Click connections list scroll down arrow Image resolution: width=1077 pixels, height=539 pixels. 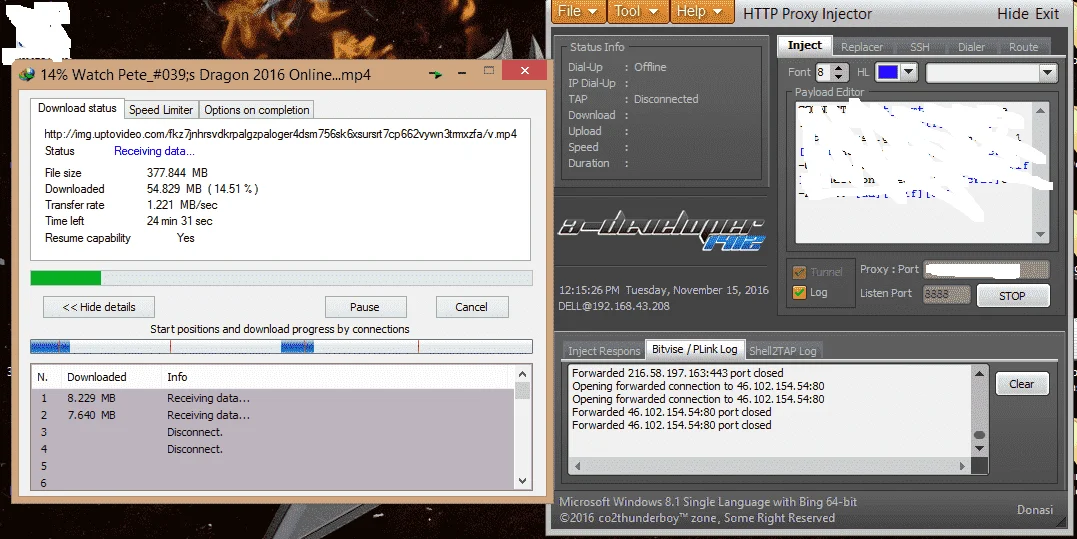click(522, 481)
